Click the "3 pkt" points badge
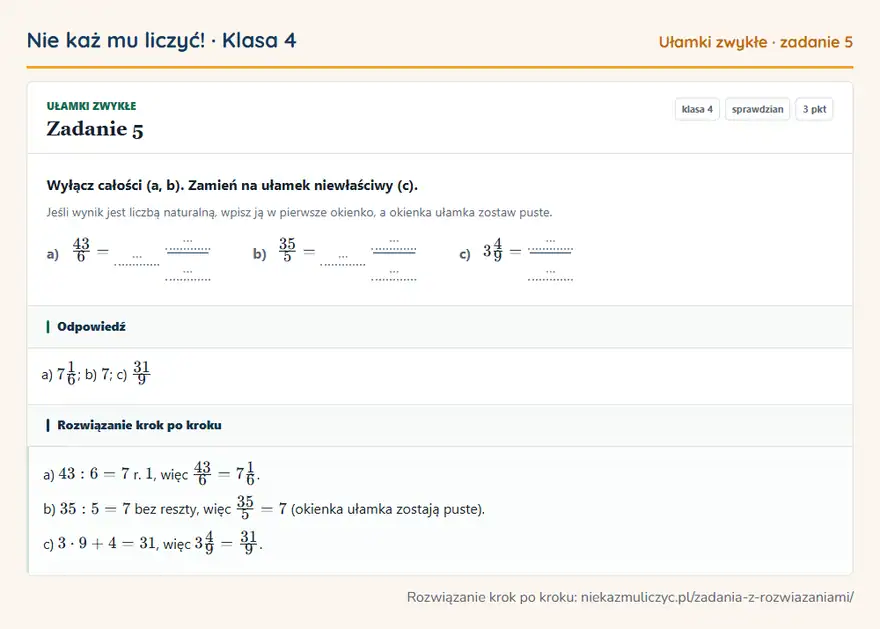Screen dimensions: 880x629 click(x=814, y=109)
